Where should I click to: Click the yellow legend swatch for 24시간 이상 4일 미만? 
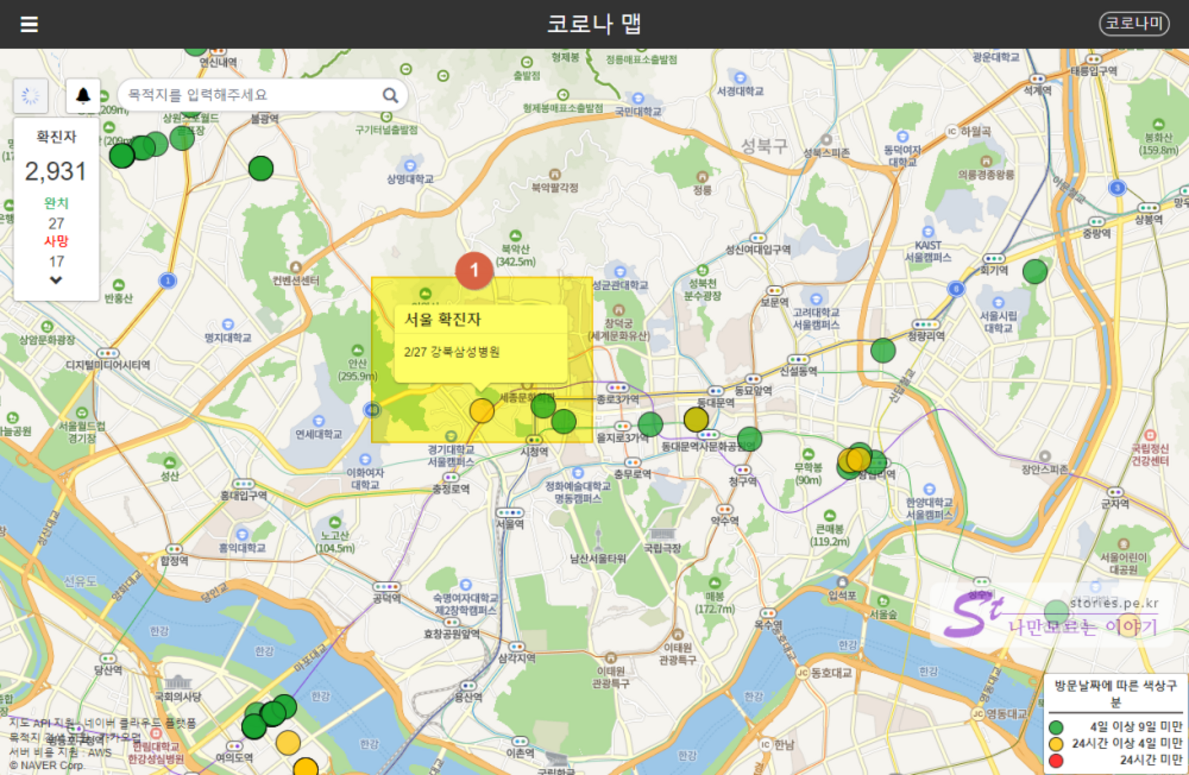pyautogui.click(x=1056, y=744)
